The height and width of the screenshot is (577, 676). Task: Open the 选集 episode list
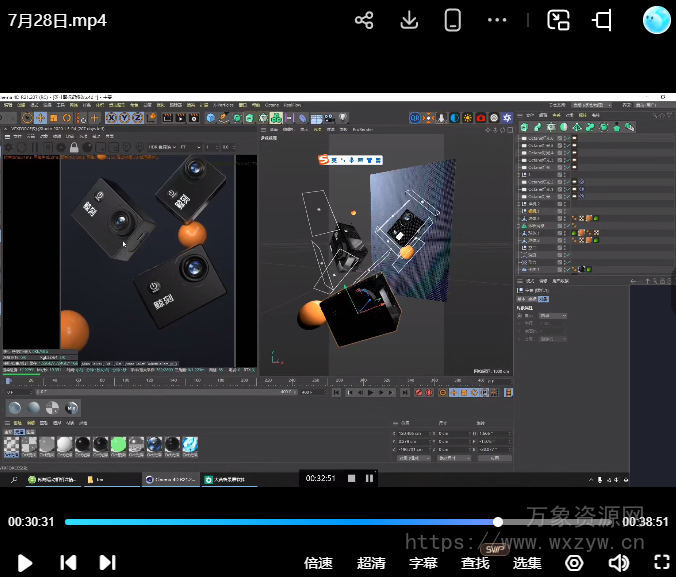[x=527, y=563]
